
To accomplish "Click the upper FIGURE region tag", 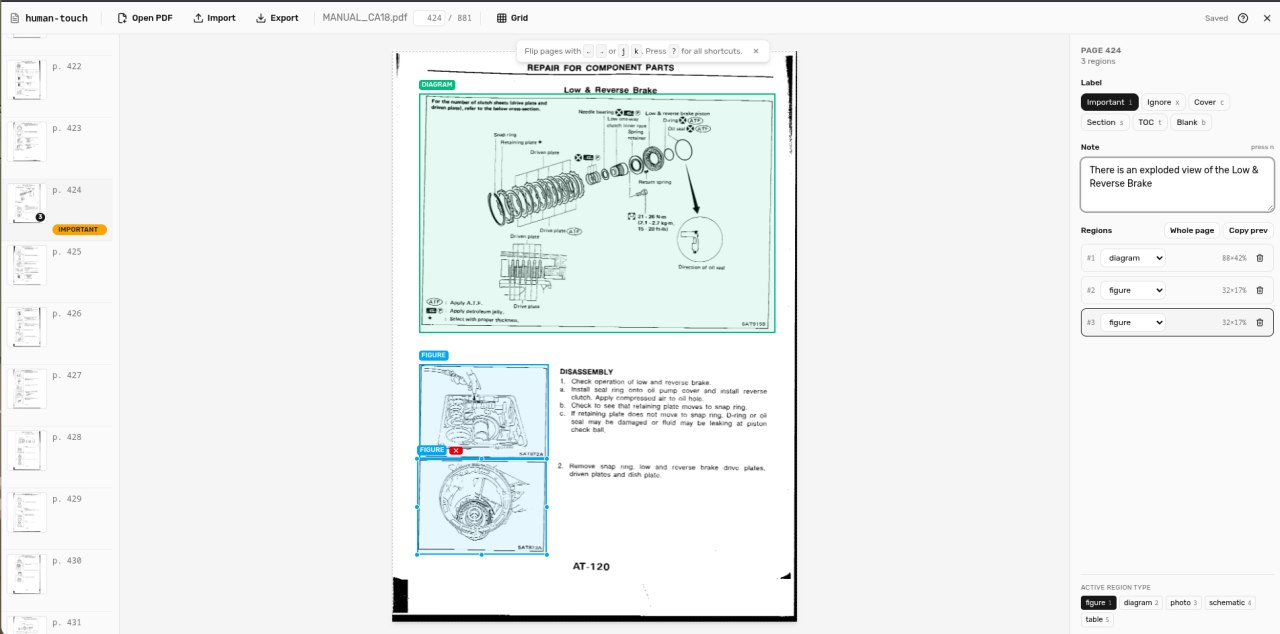I will click(x=433, y=356).
